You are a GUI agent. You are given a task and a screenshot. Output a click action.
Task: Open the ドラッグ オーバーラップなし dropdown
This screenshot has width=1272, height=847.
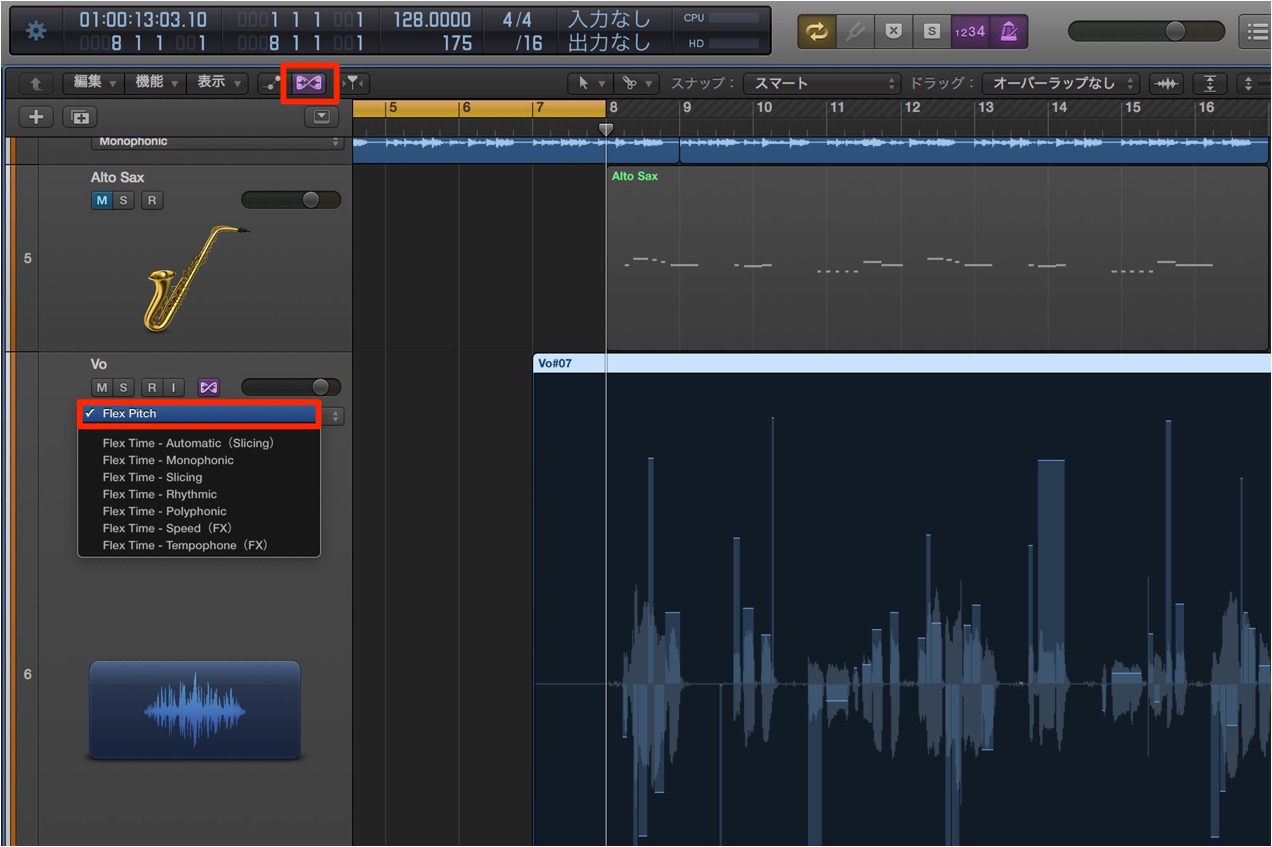1061,83
